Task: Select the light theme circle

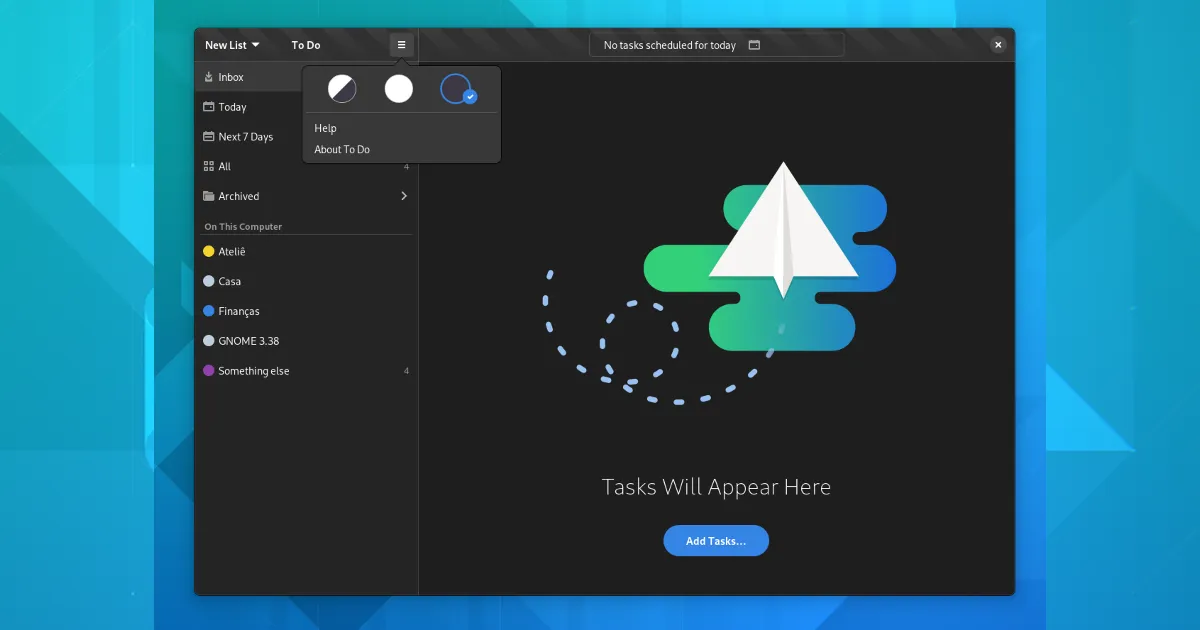Action: (399, 89)
